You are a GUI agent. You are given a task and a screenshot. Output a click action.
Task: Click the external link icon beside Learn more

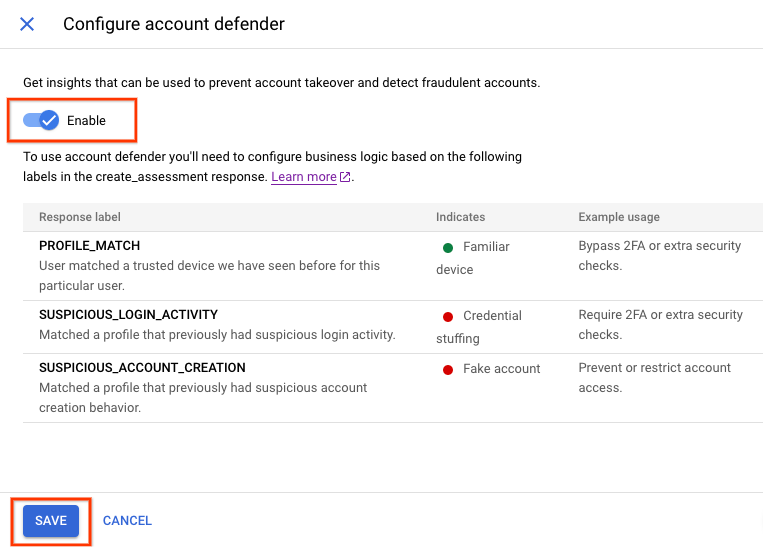(346, 178)
